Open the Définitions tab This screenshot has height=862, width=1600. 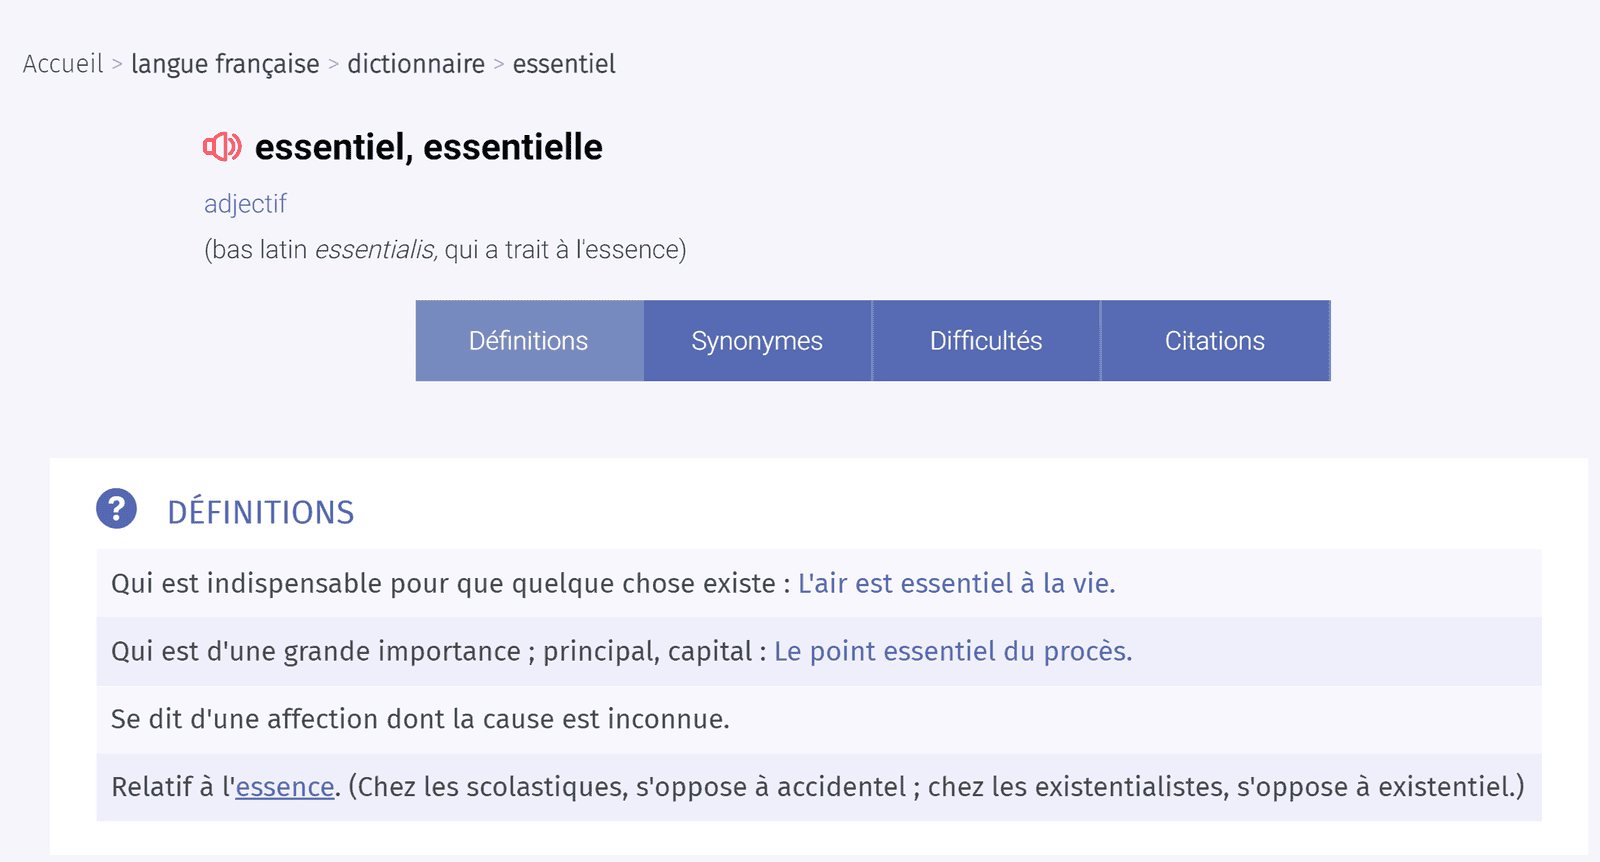[529, 341]
